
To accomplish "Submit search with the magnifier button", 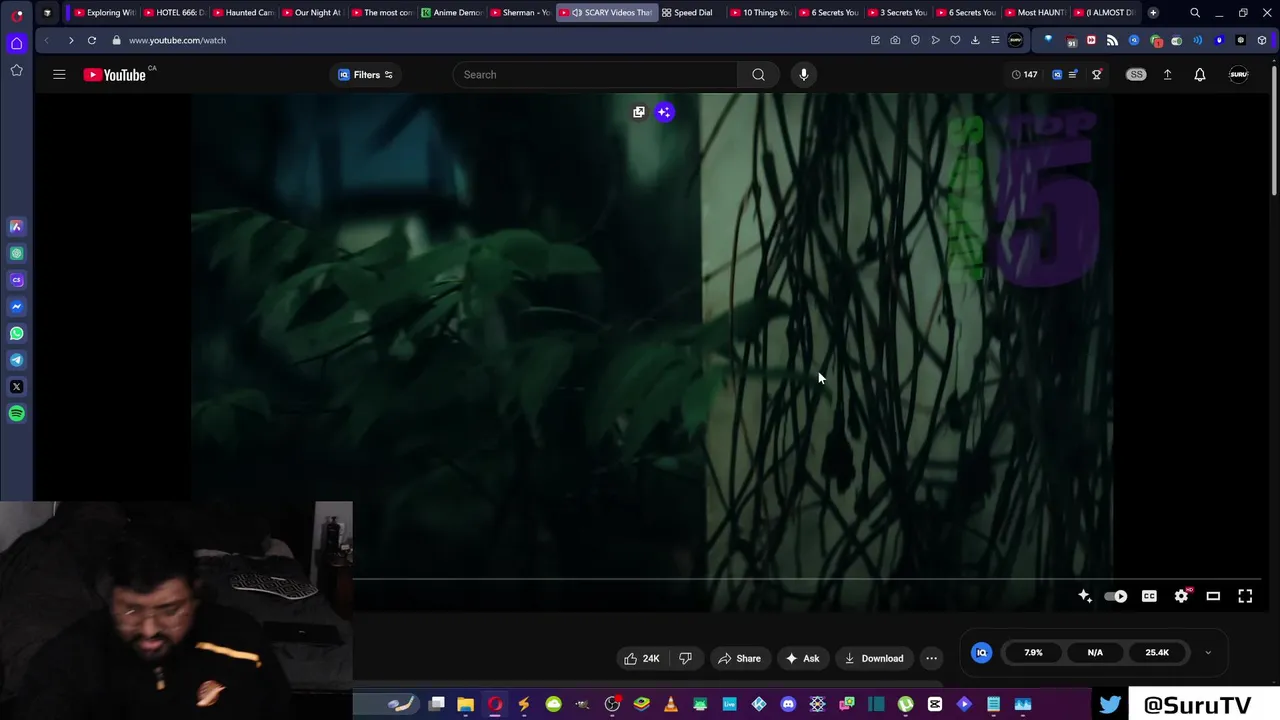I will tap(758, 74).
